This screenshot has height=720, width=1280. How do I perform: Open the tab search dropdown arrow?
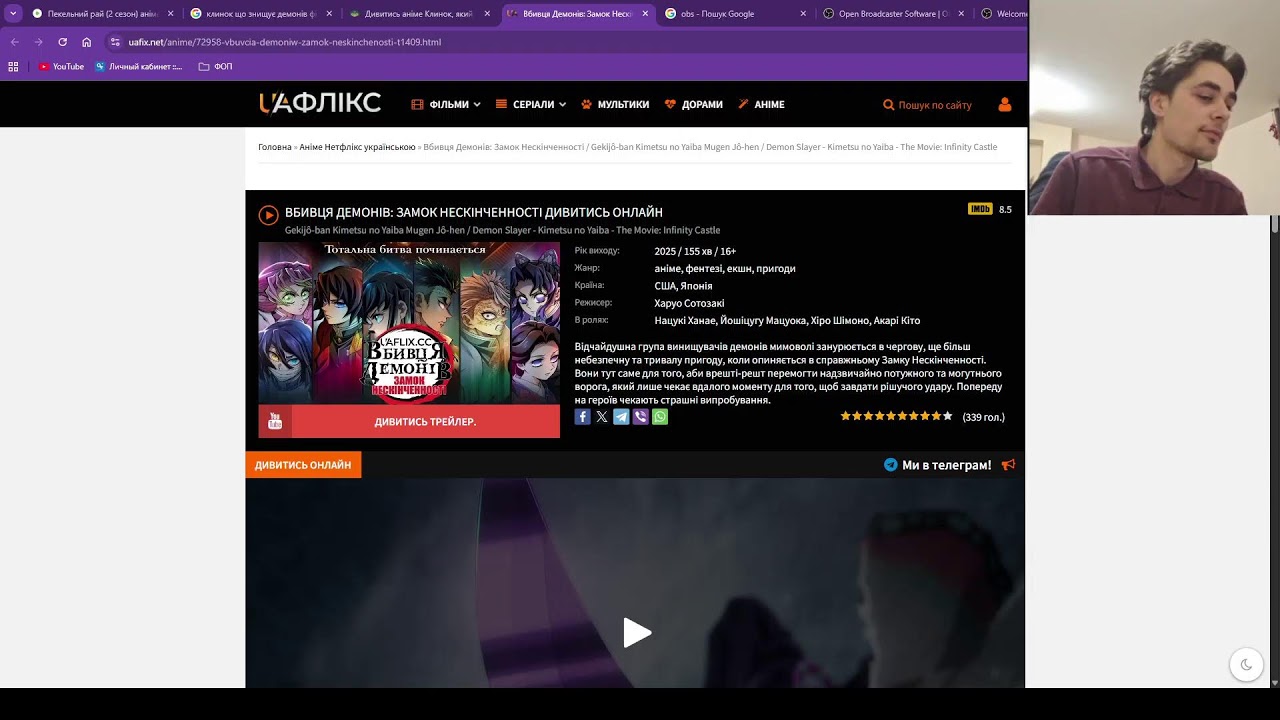click(13, 14)
